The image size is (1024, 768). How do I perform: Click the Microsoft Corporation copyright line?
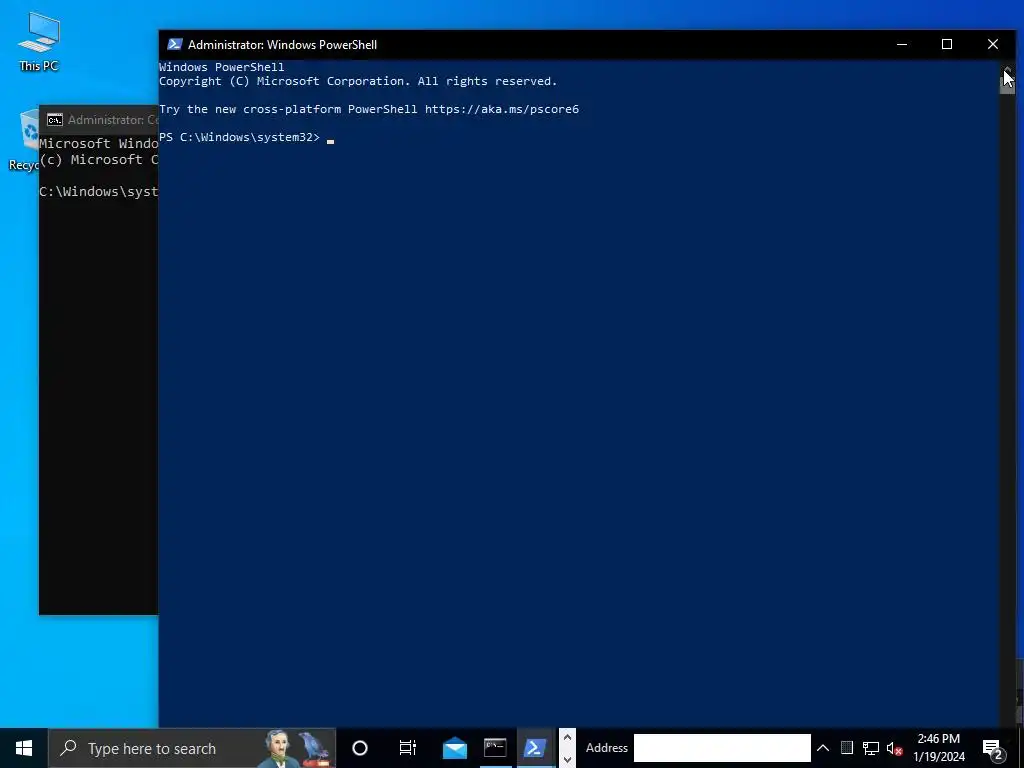click(x=358, y=82)
